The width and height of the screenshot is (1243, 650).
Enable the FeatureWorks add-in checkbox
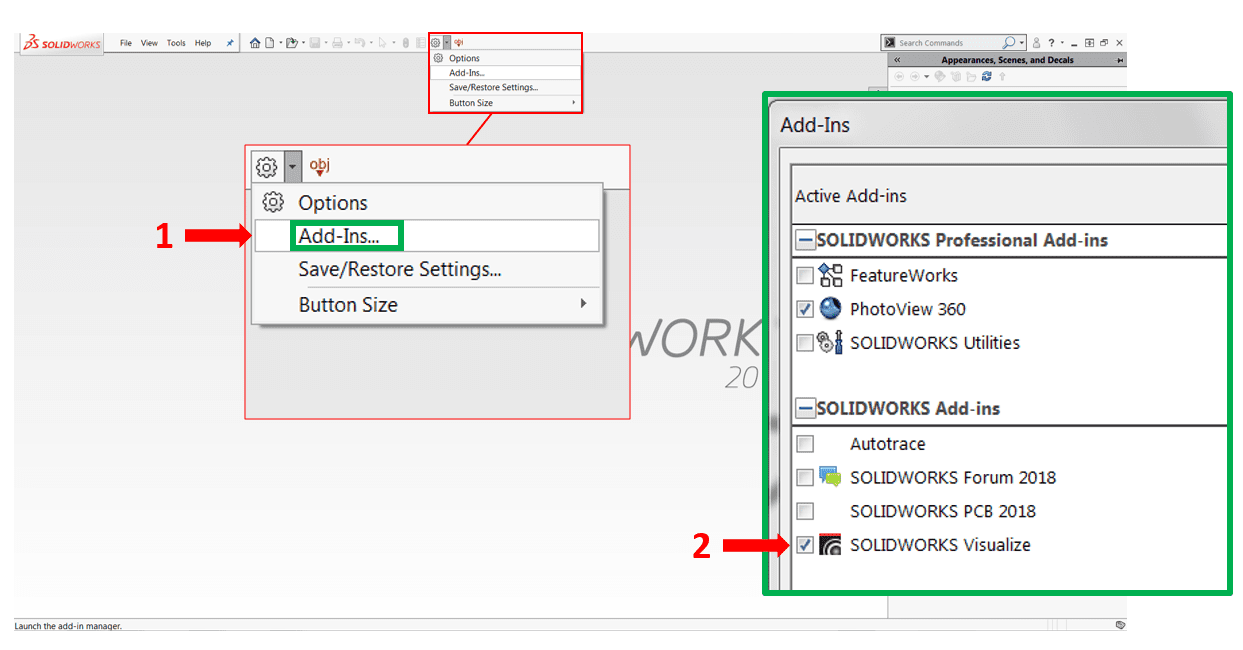805,276
